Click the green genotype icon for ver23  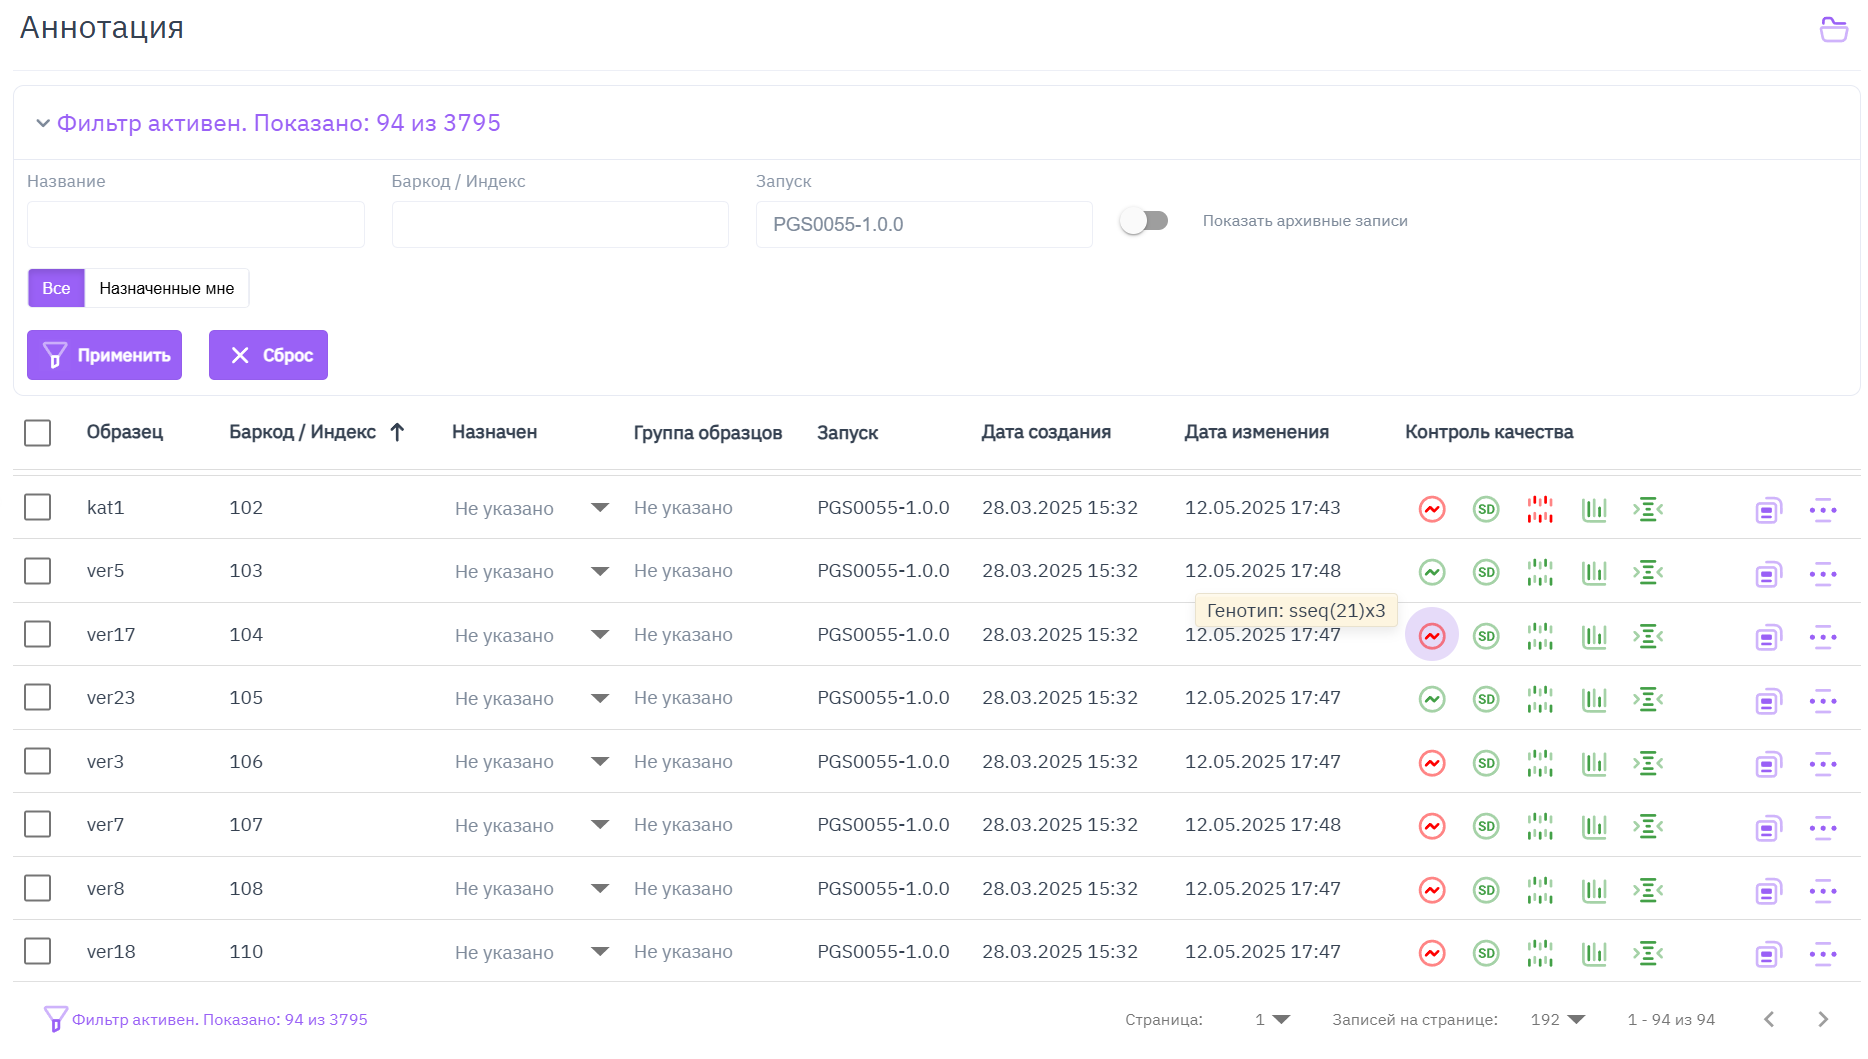point(1432,699)
